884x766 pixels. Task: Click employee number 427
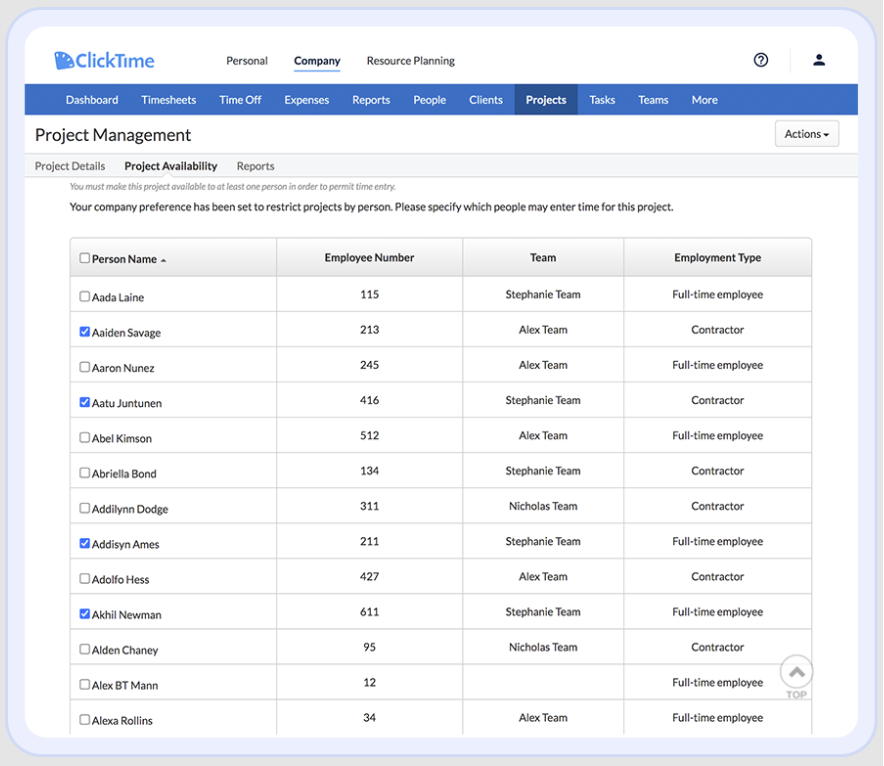369,577
